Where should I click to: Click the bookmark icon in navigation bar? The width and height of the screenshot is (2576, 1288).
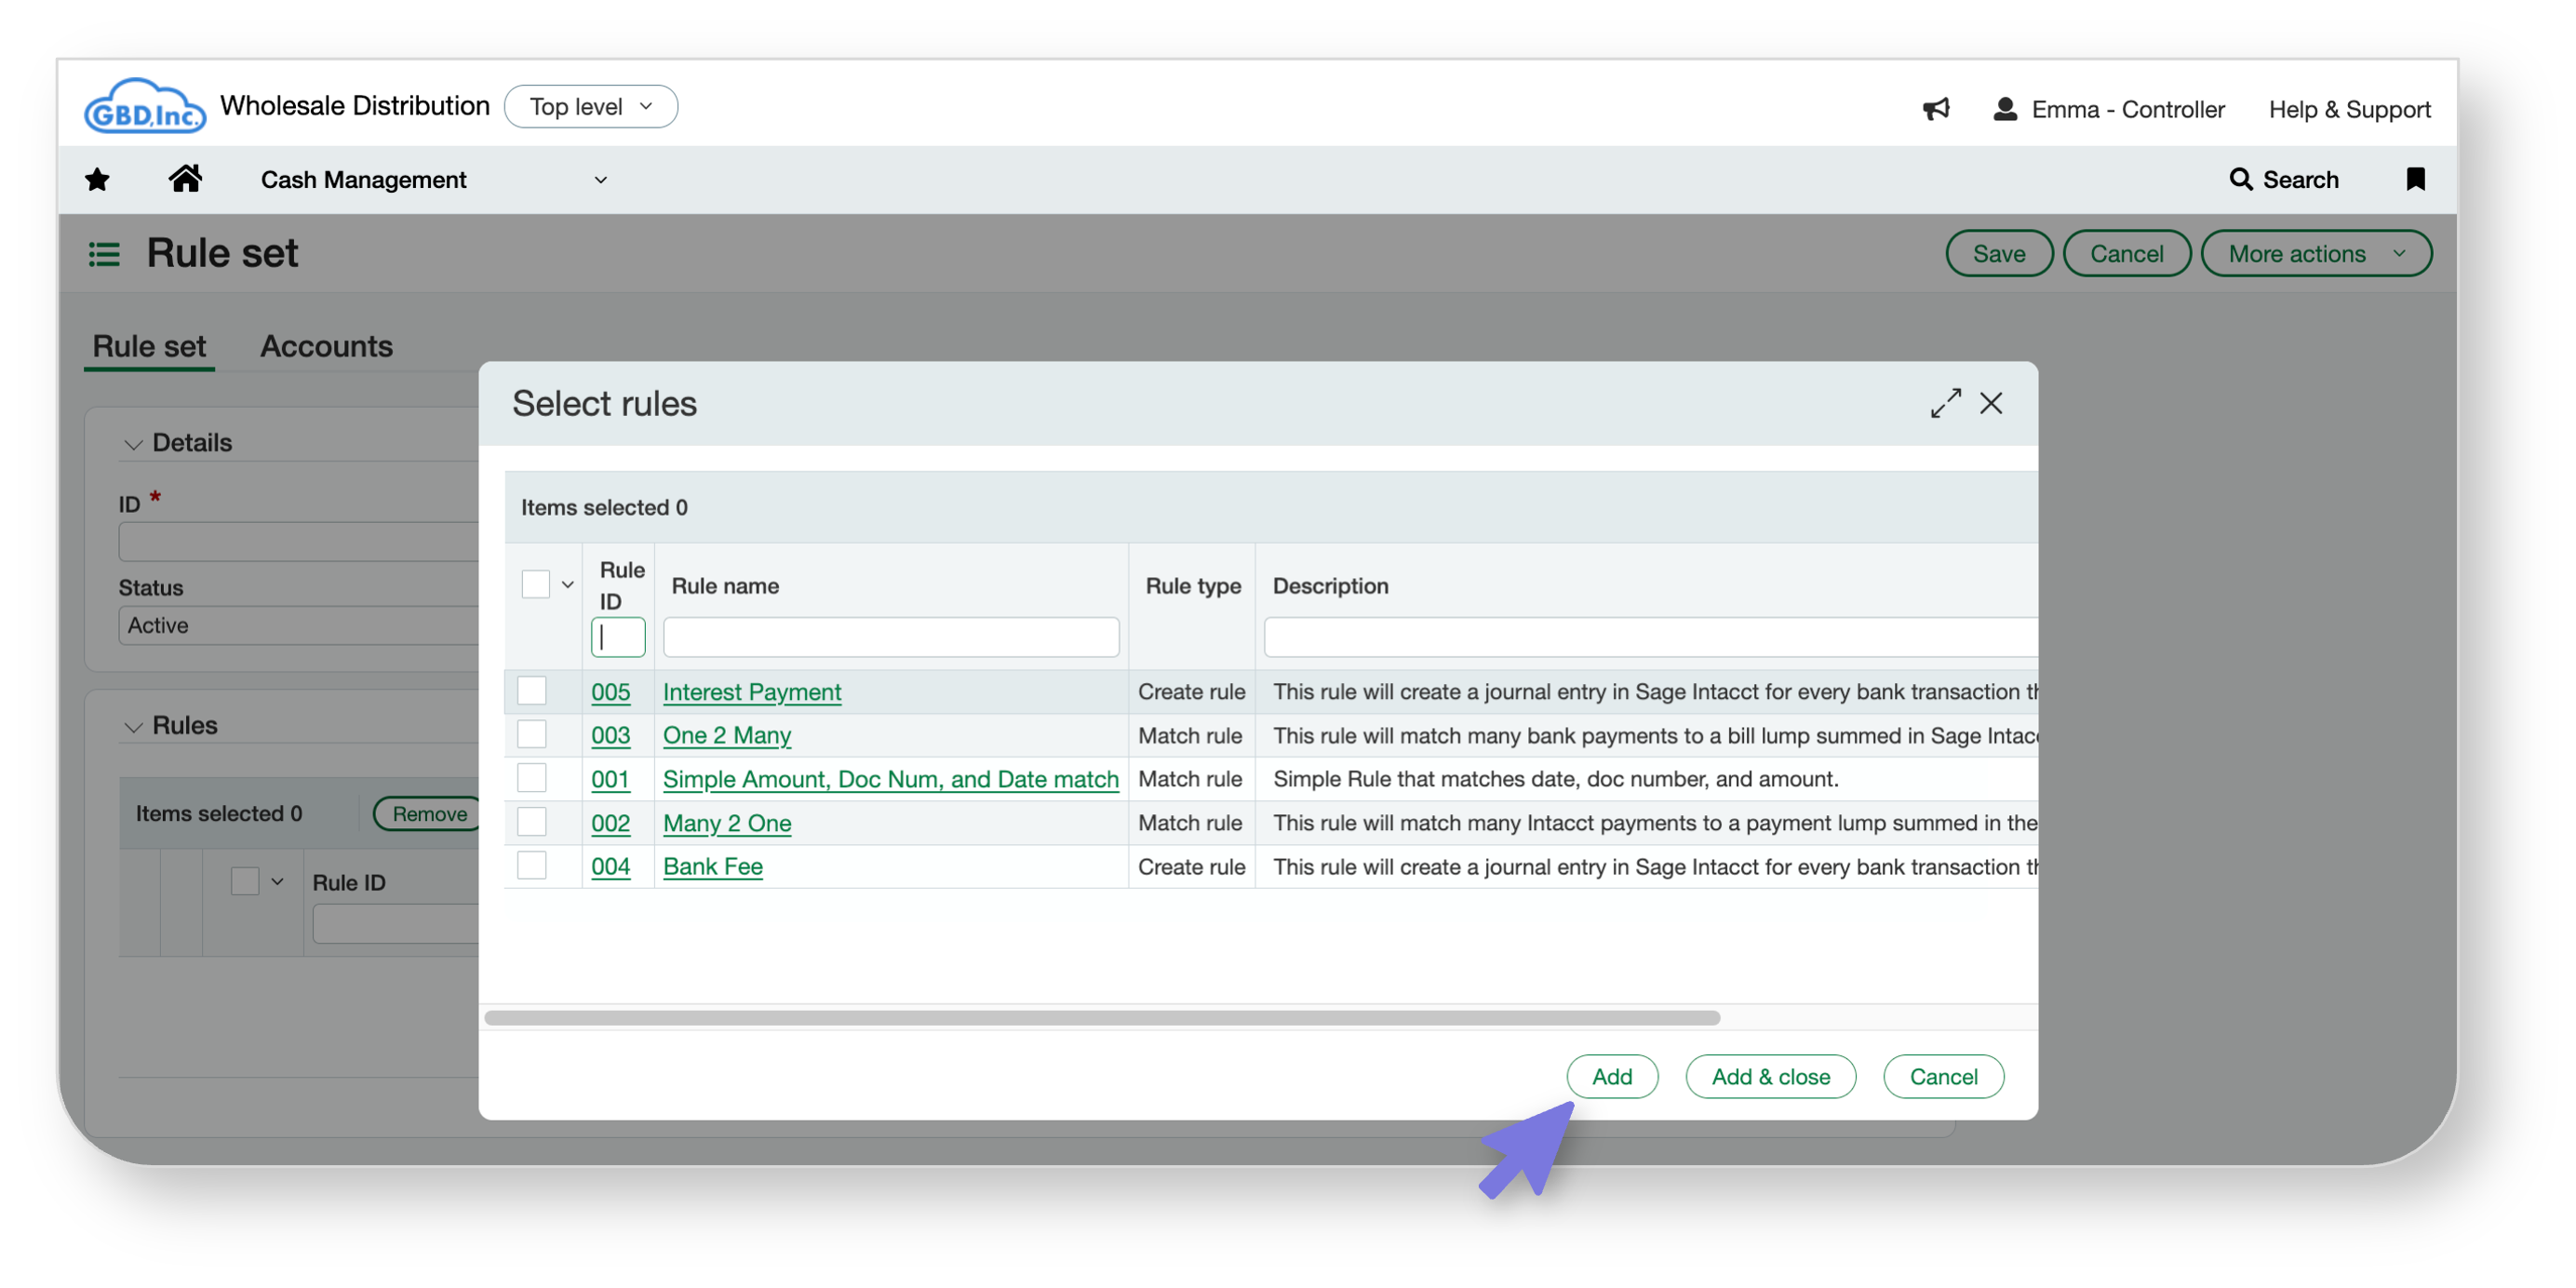[2415, 179]
